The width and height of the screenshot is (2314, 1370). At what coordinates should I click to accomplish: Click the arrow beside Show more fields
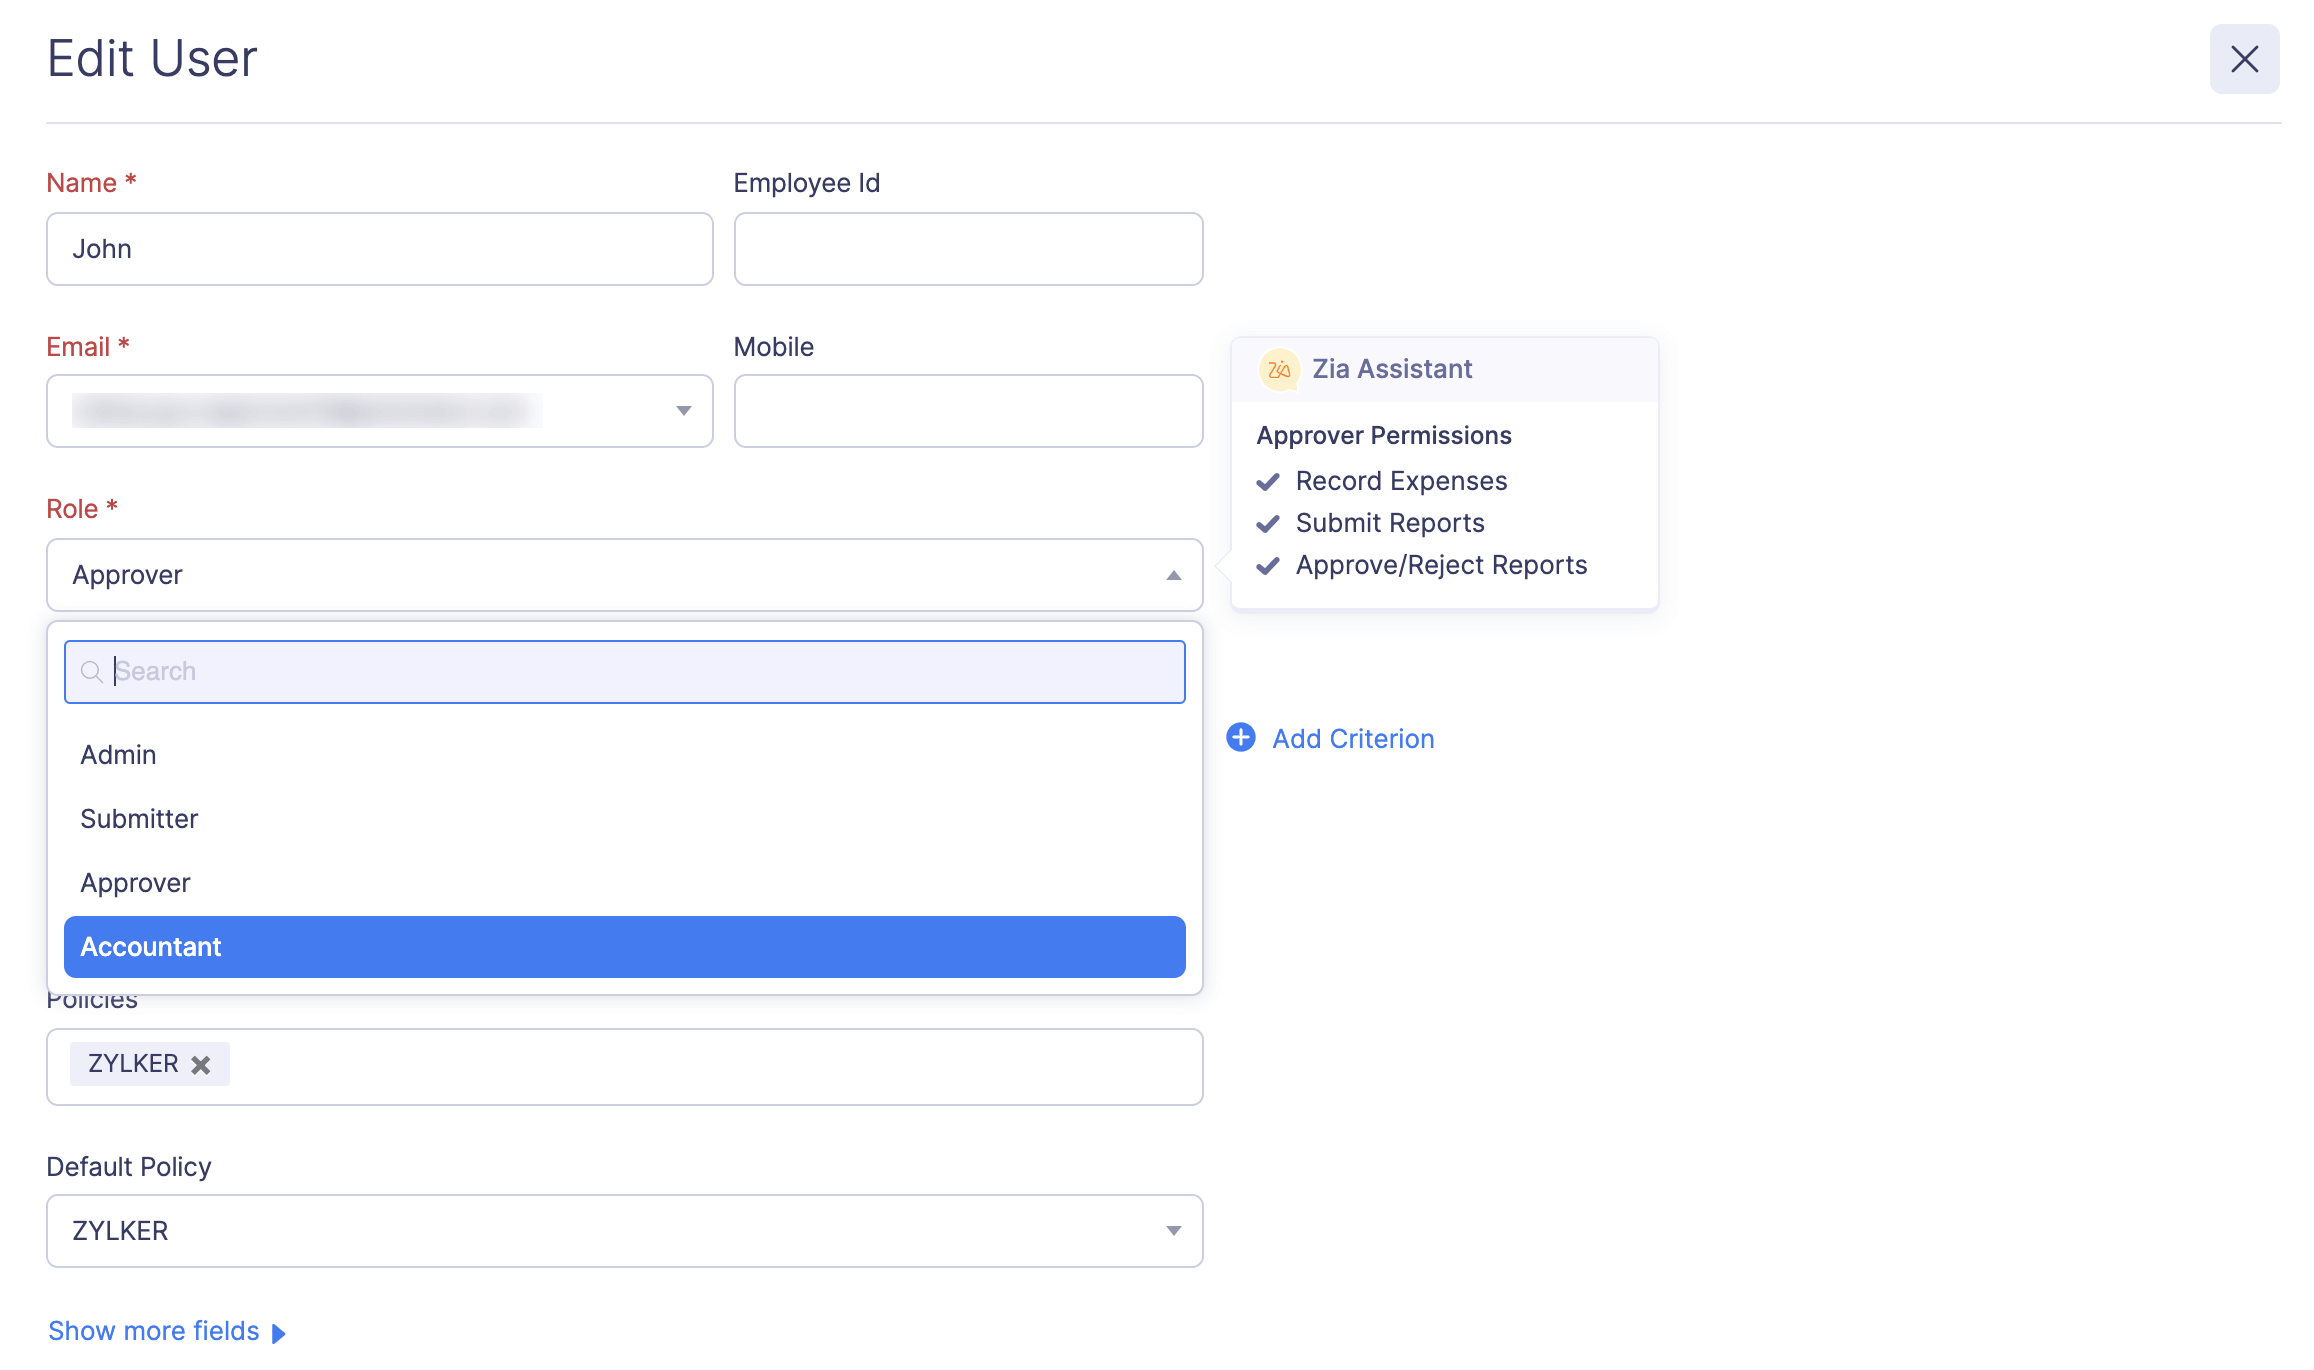point(279,1332)
